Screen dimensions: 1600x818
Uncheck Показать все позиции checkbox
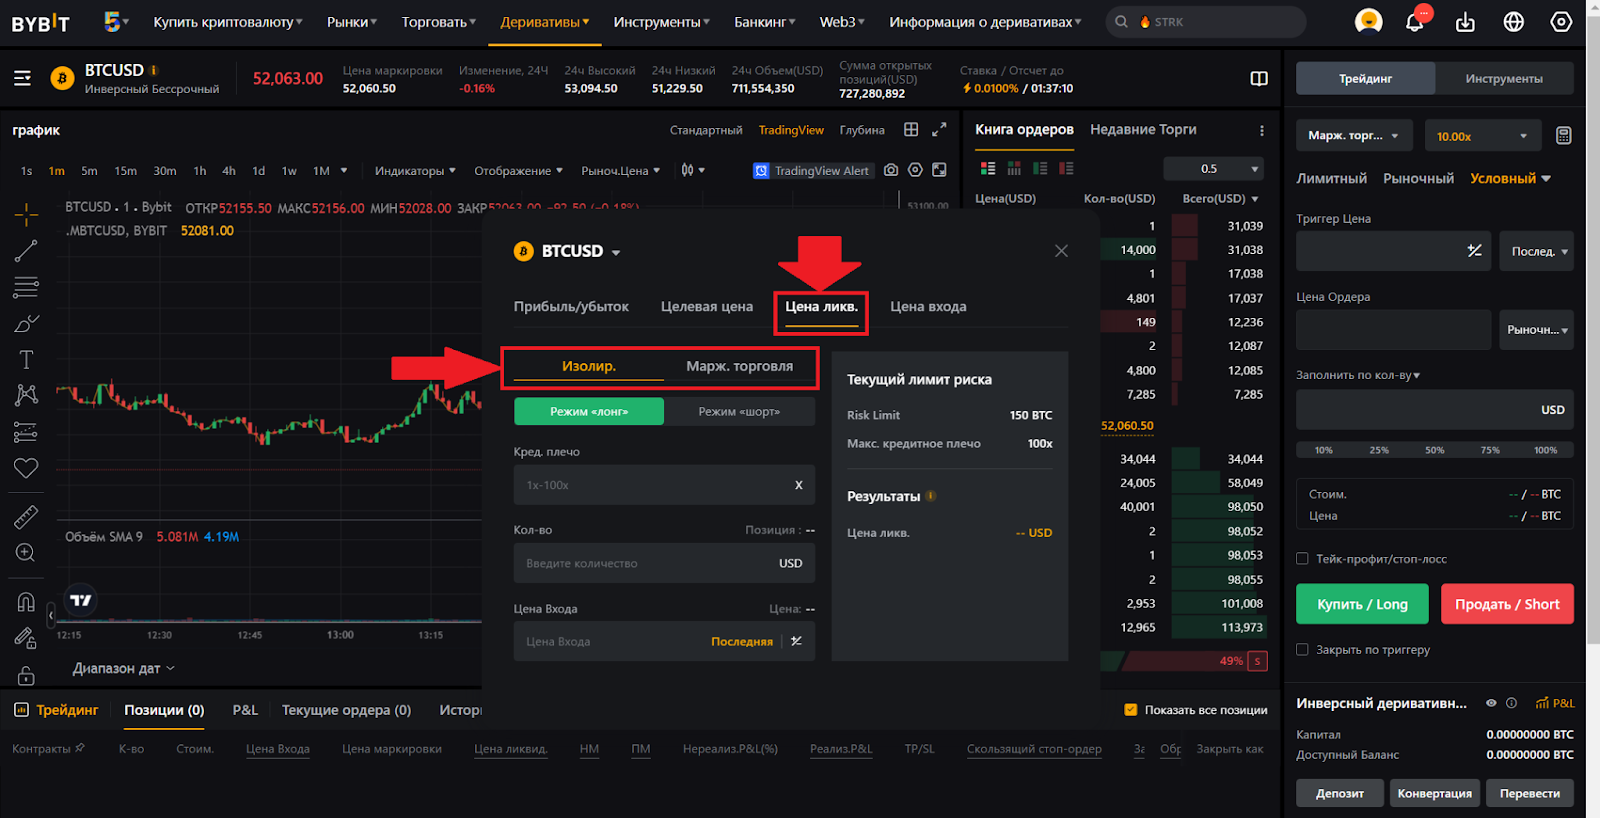tap(1131, 710)
